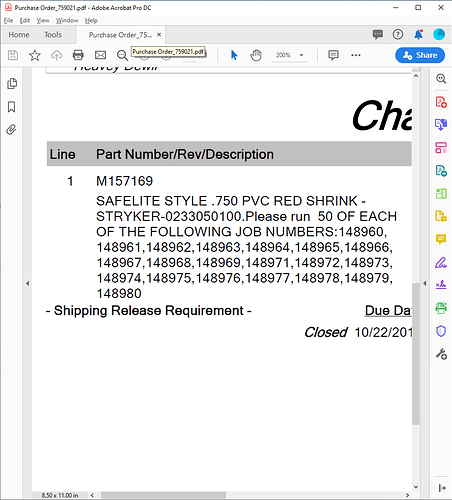Click the horizontal scrollbar left arrow
Viewport: 452px width, 500px height.
click(92, 495)
